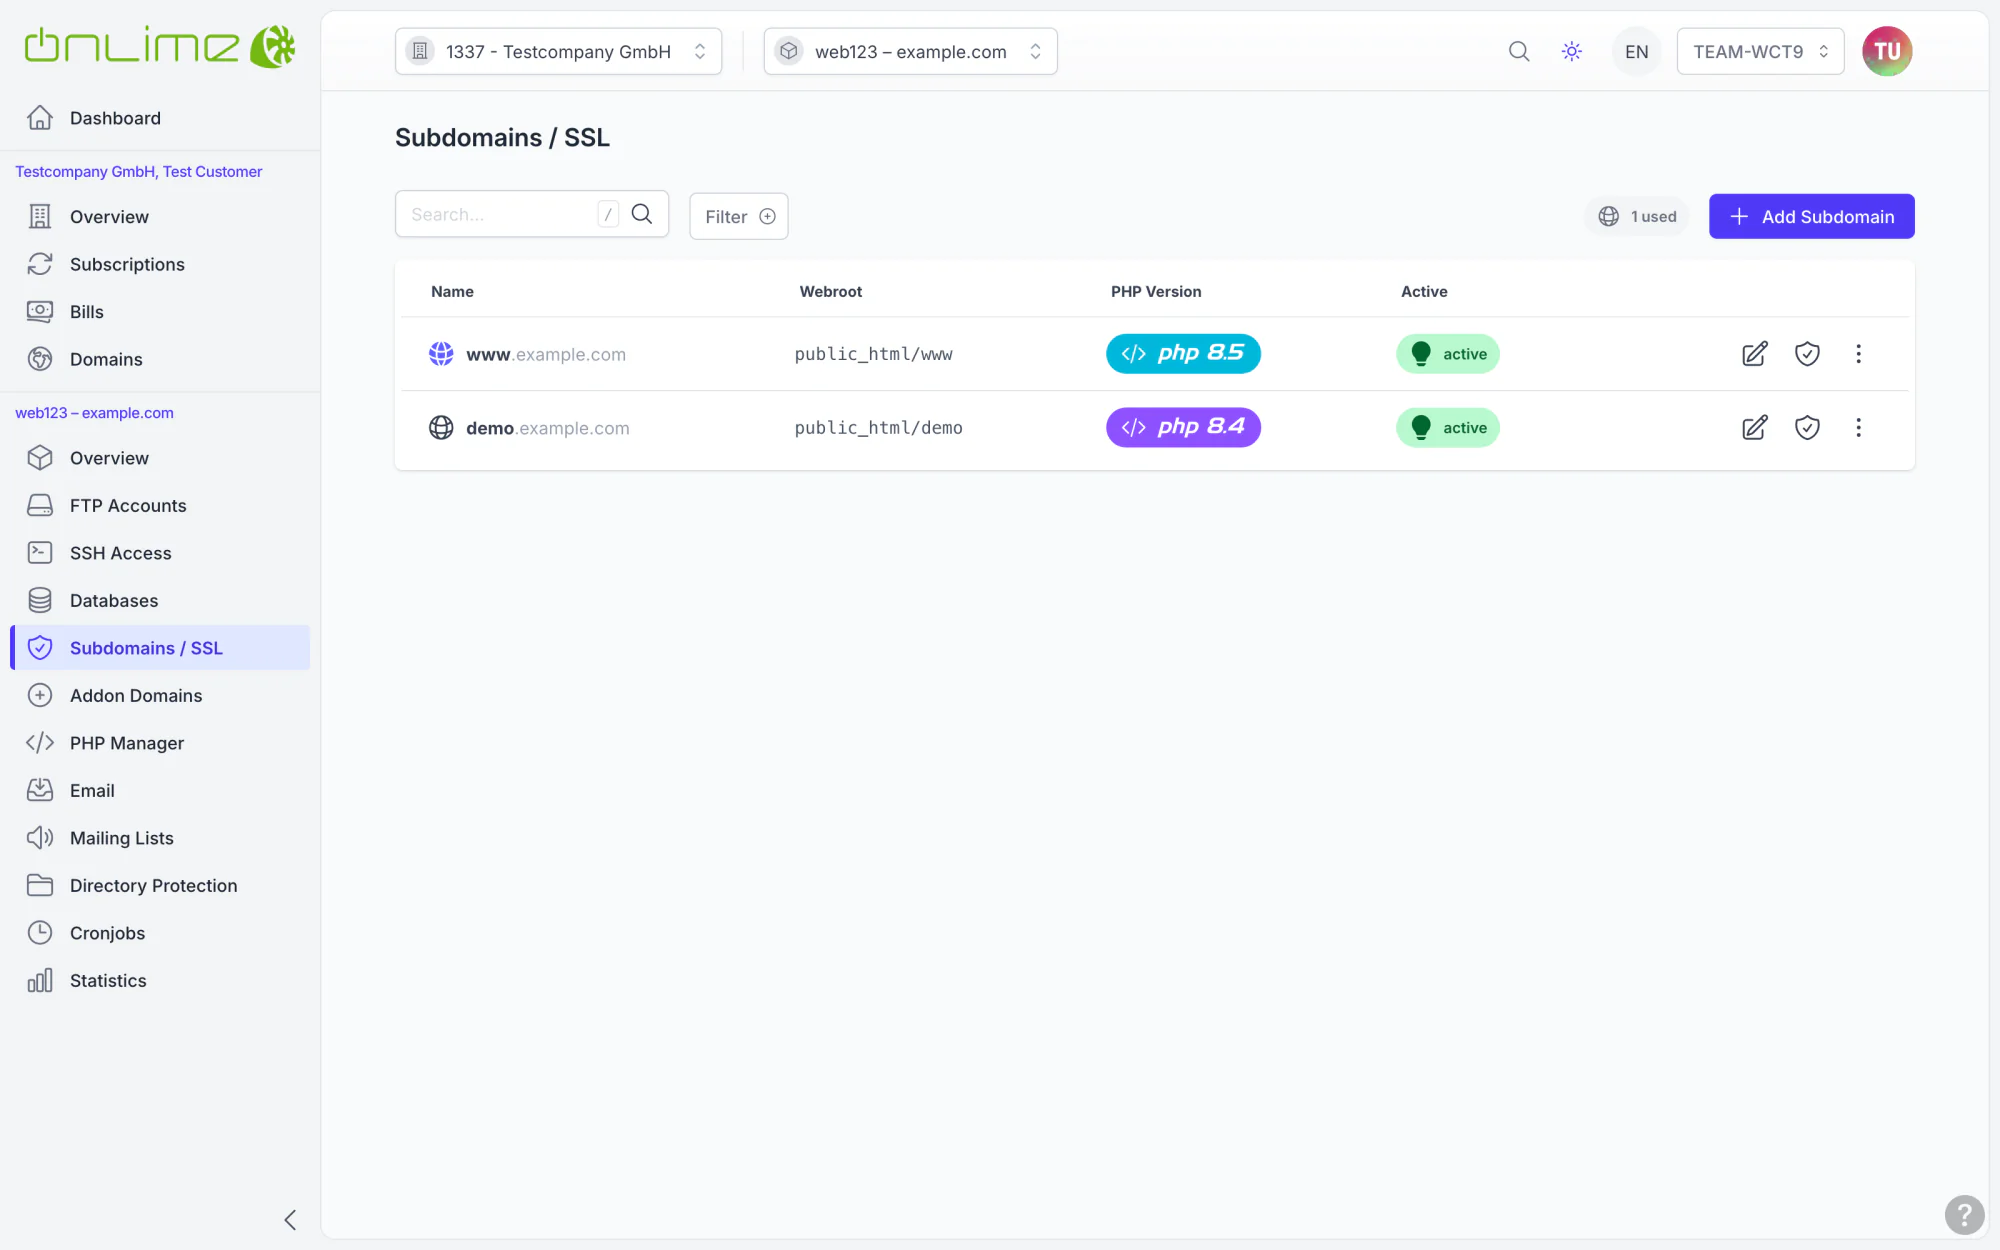Collapse the sidebar with the chevron arrow
This screenshot has height=1250, width=2000.
tap(290, 1219)
